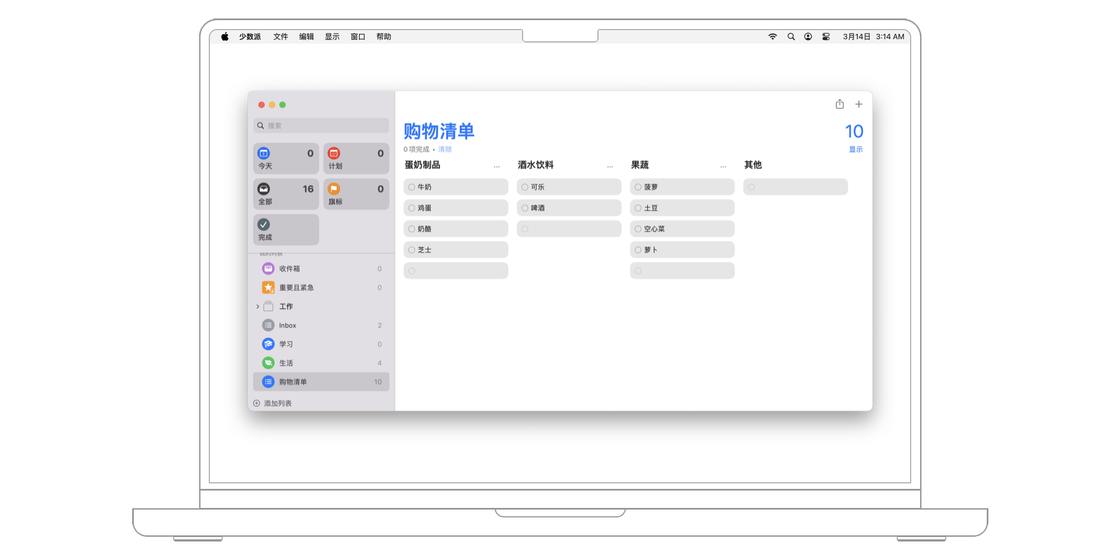Open options for 果蔬 column
This screenshot has height=560, width=1120.
point(723,166)
